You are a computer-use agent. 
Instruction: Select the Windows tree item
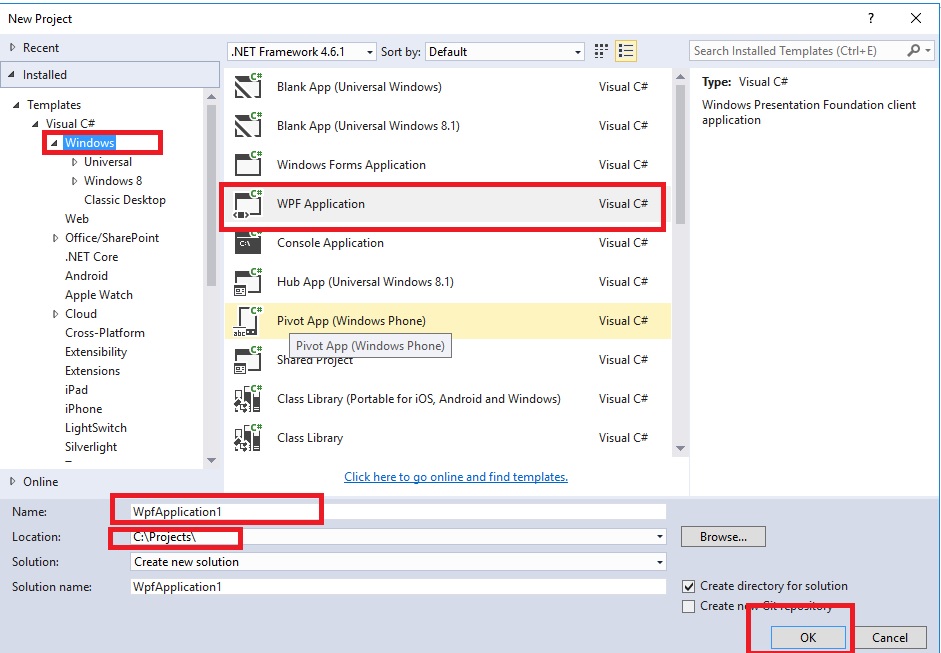pos(89,143)
